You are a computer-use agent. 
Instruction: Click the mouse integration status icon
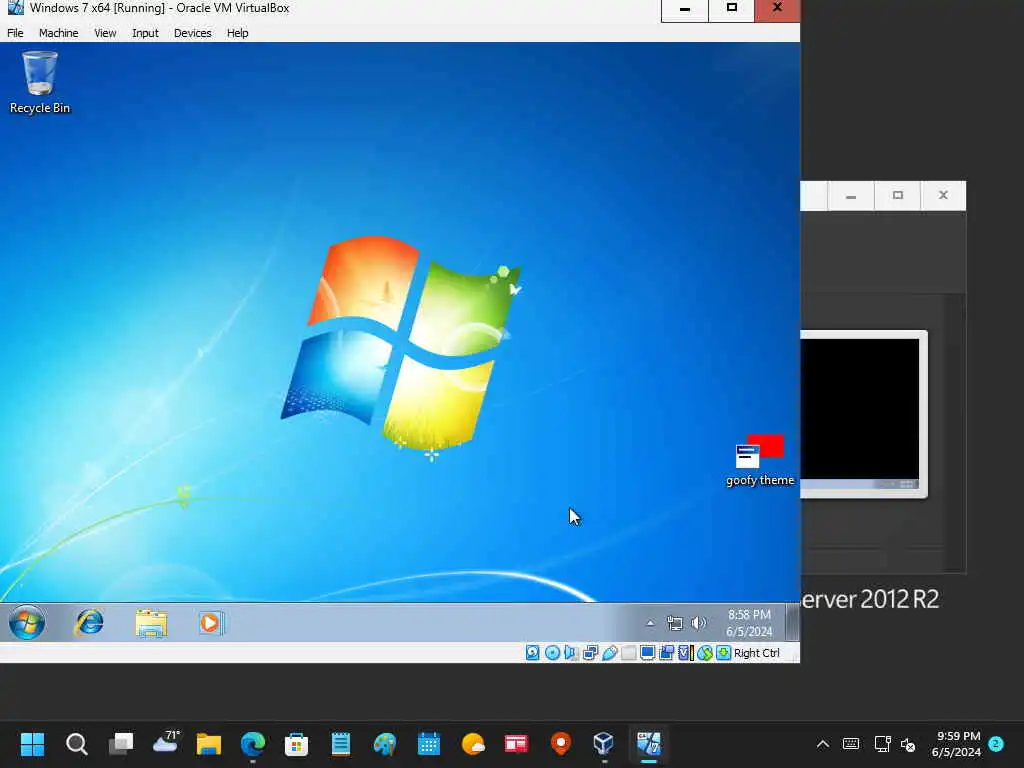pos(705,652)
